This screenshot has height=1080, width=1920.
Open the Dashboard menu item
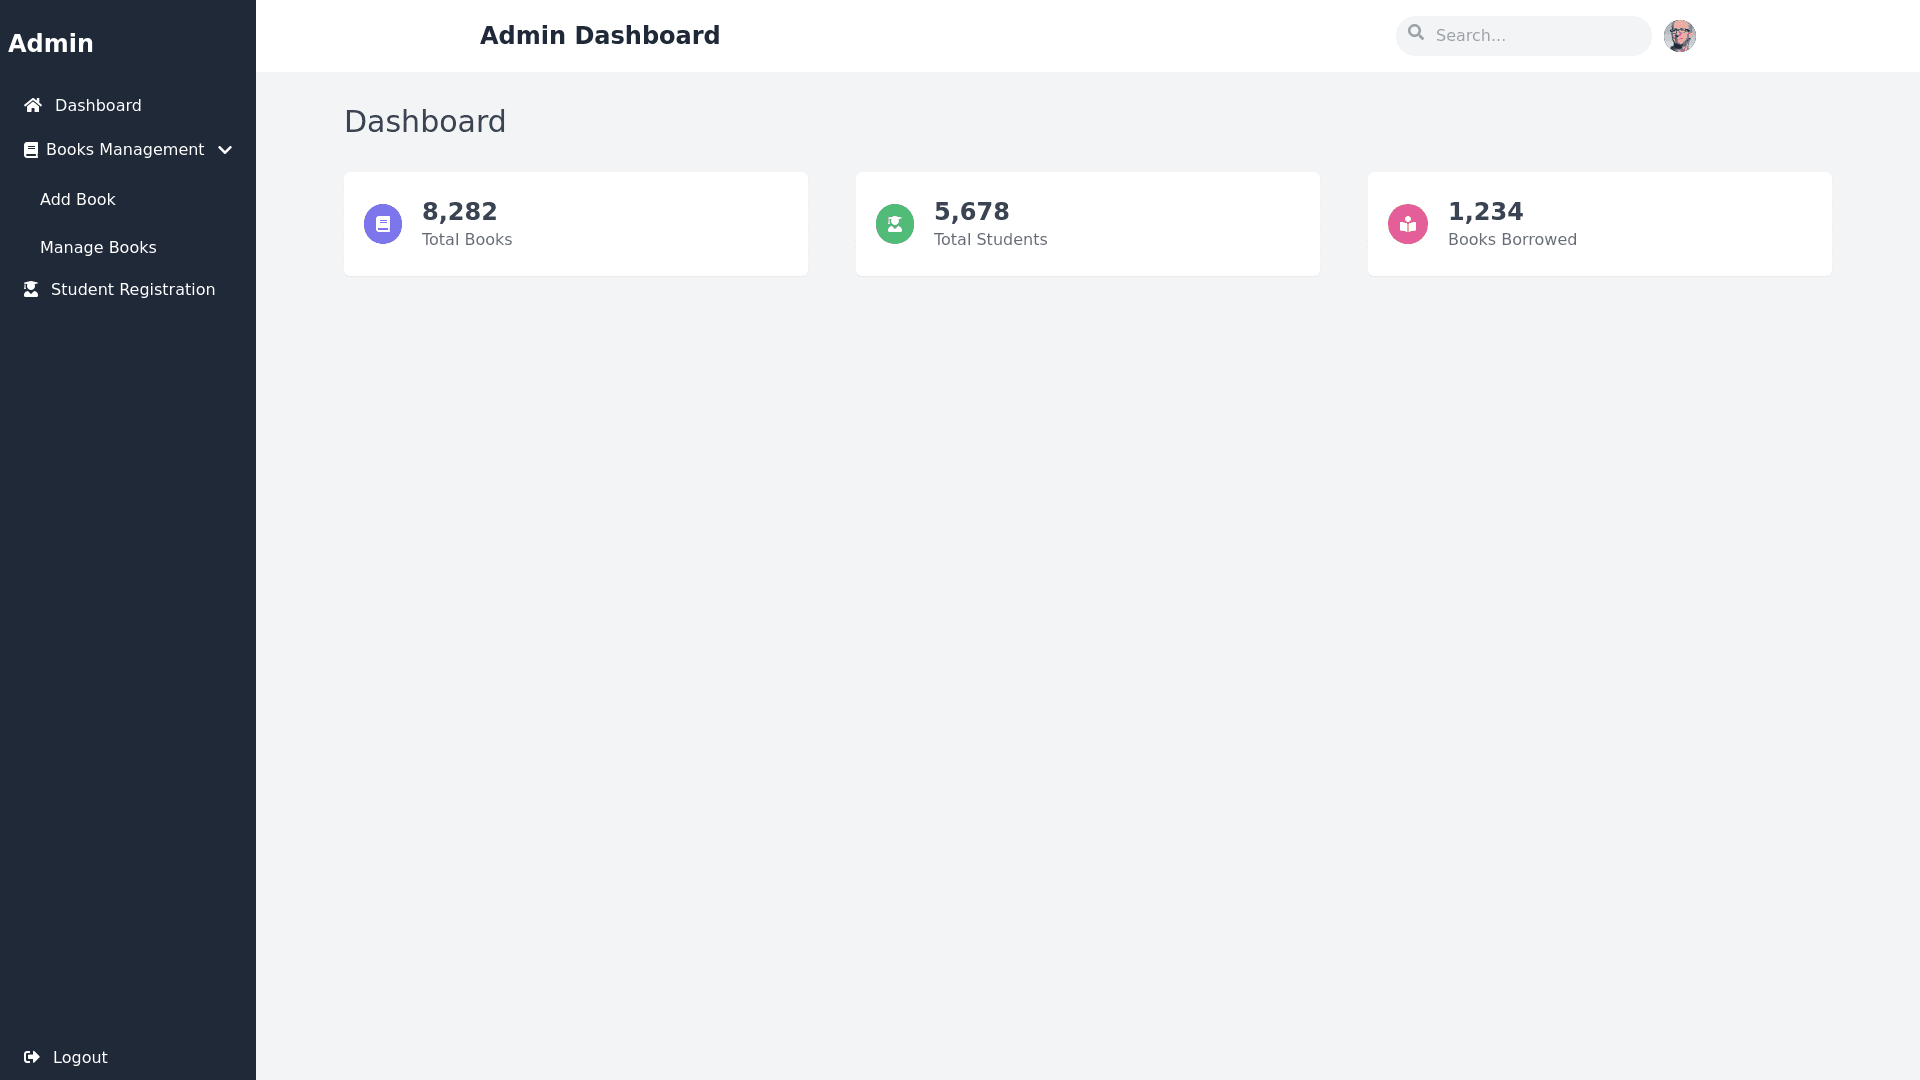[x=98, y=105]
